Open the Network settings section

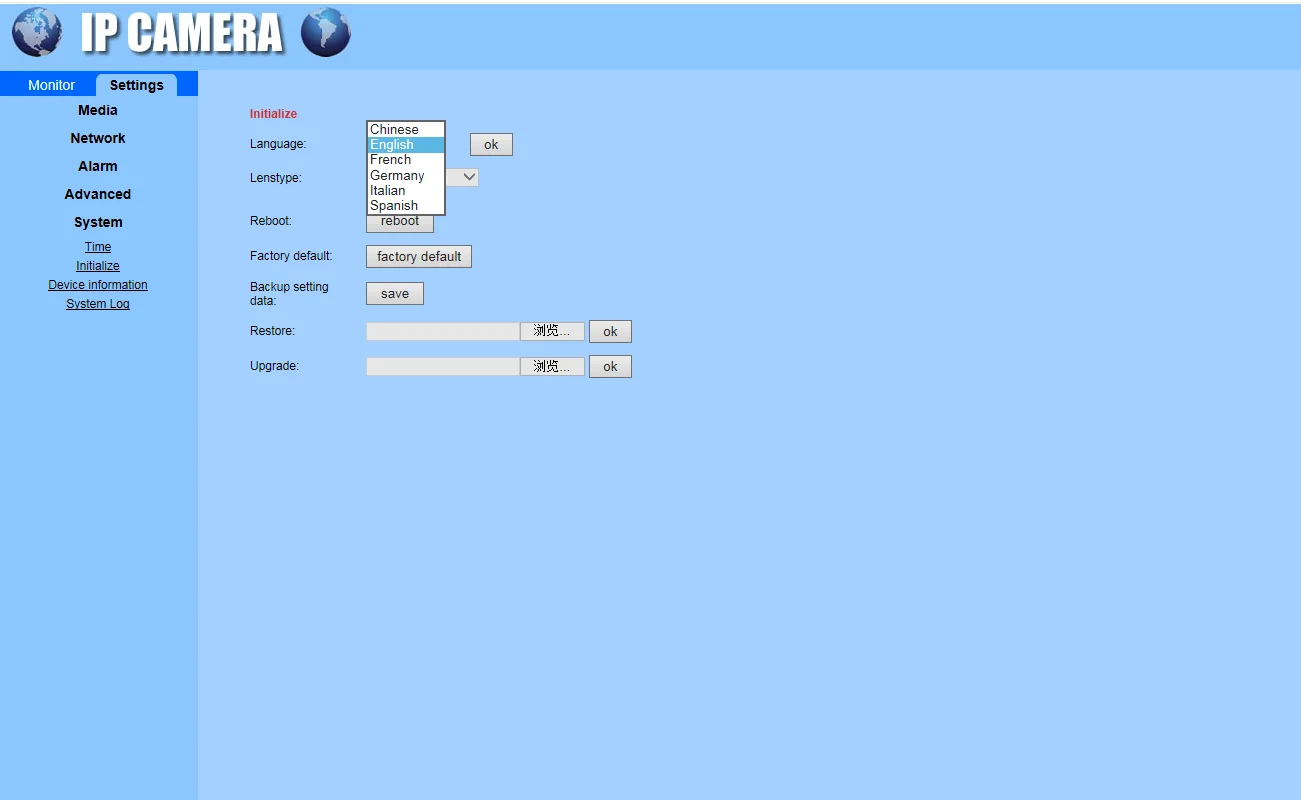98,138
